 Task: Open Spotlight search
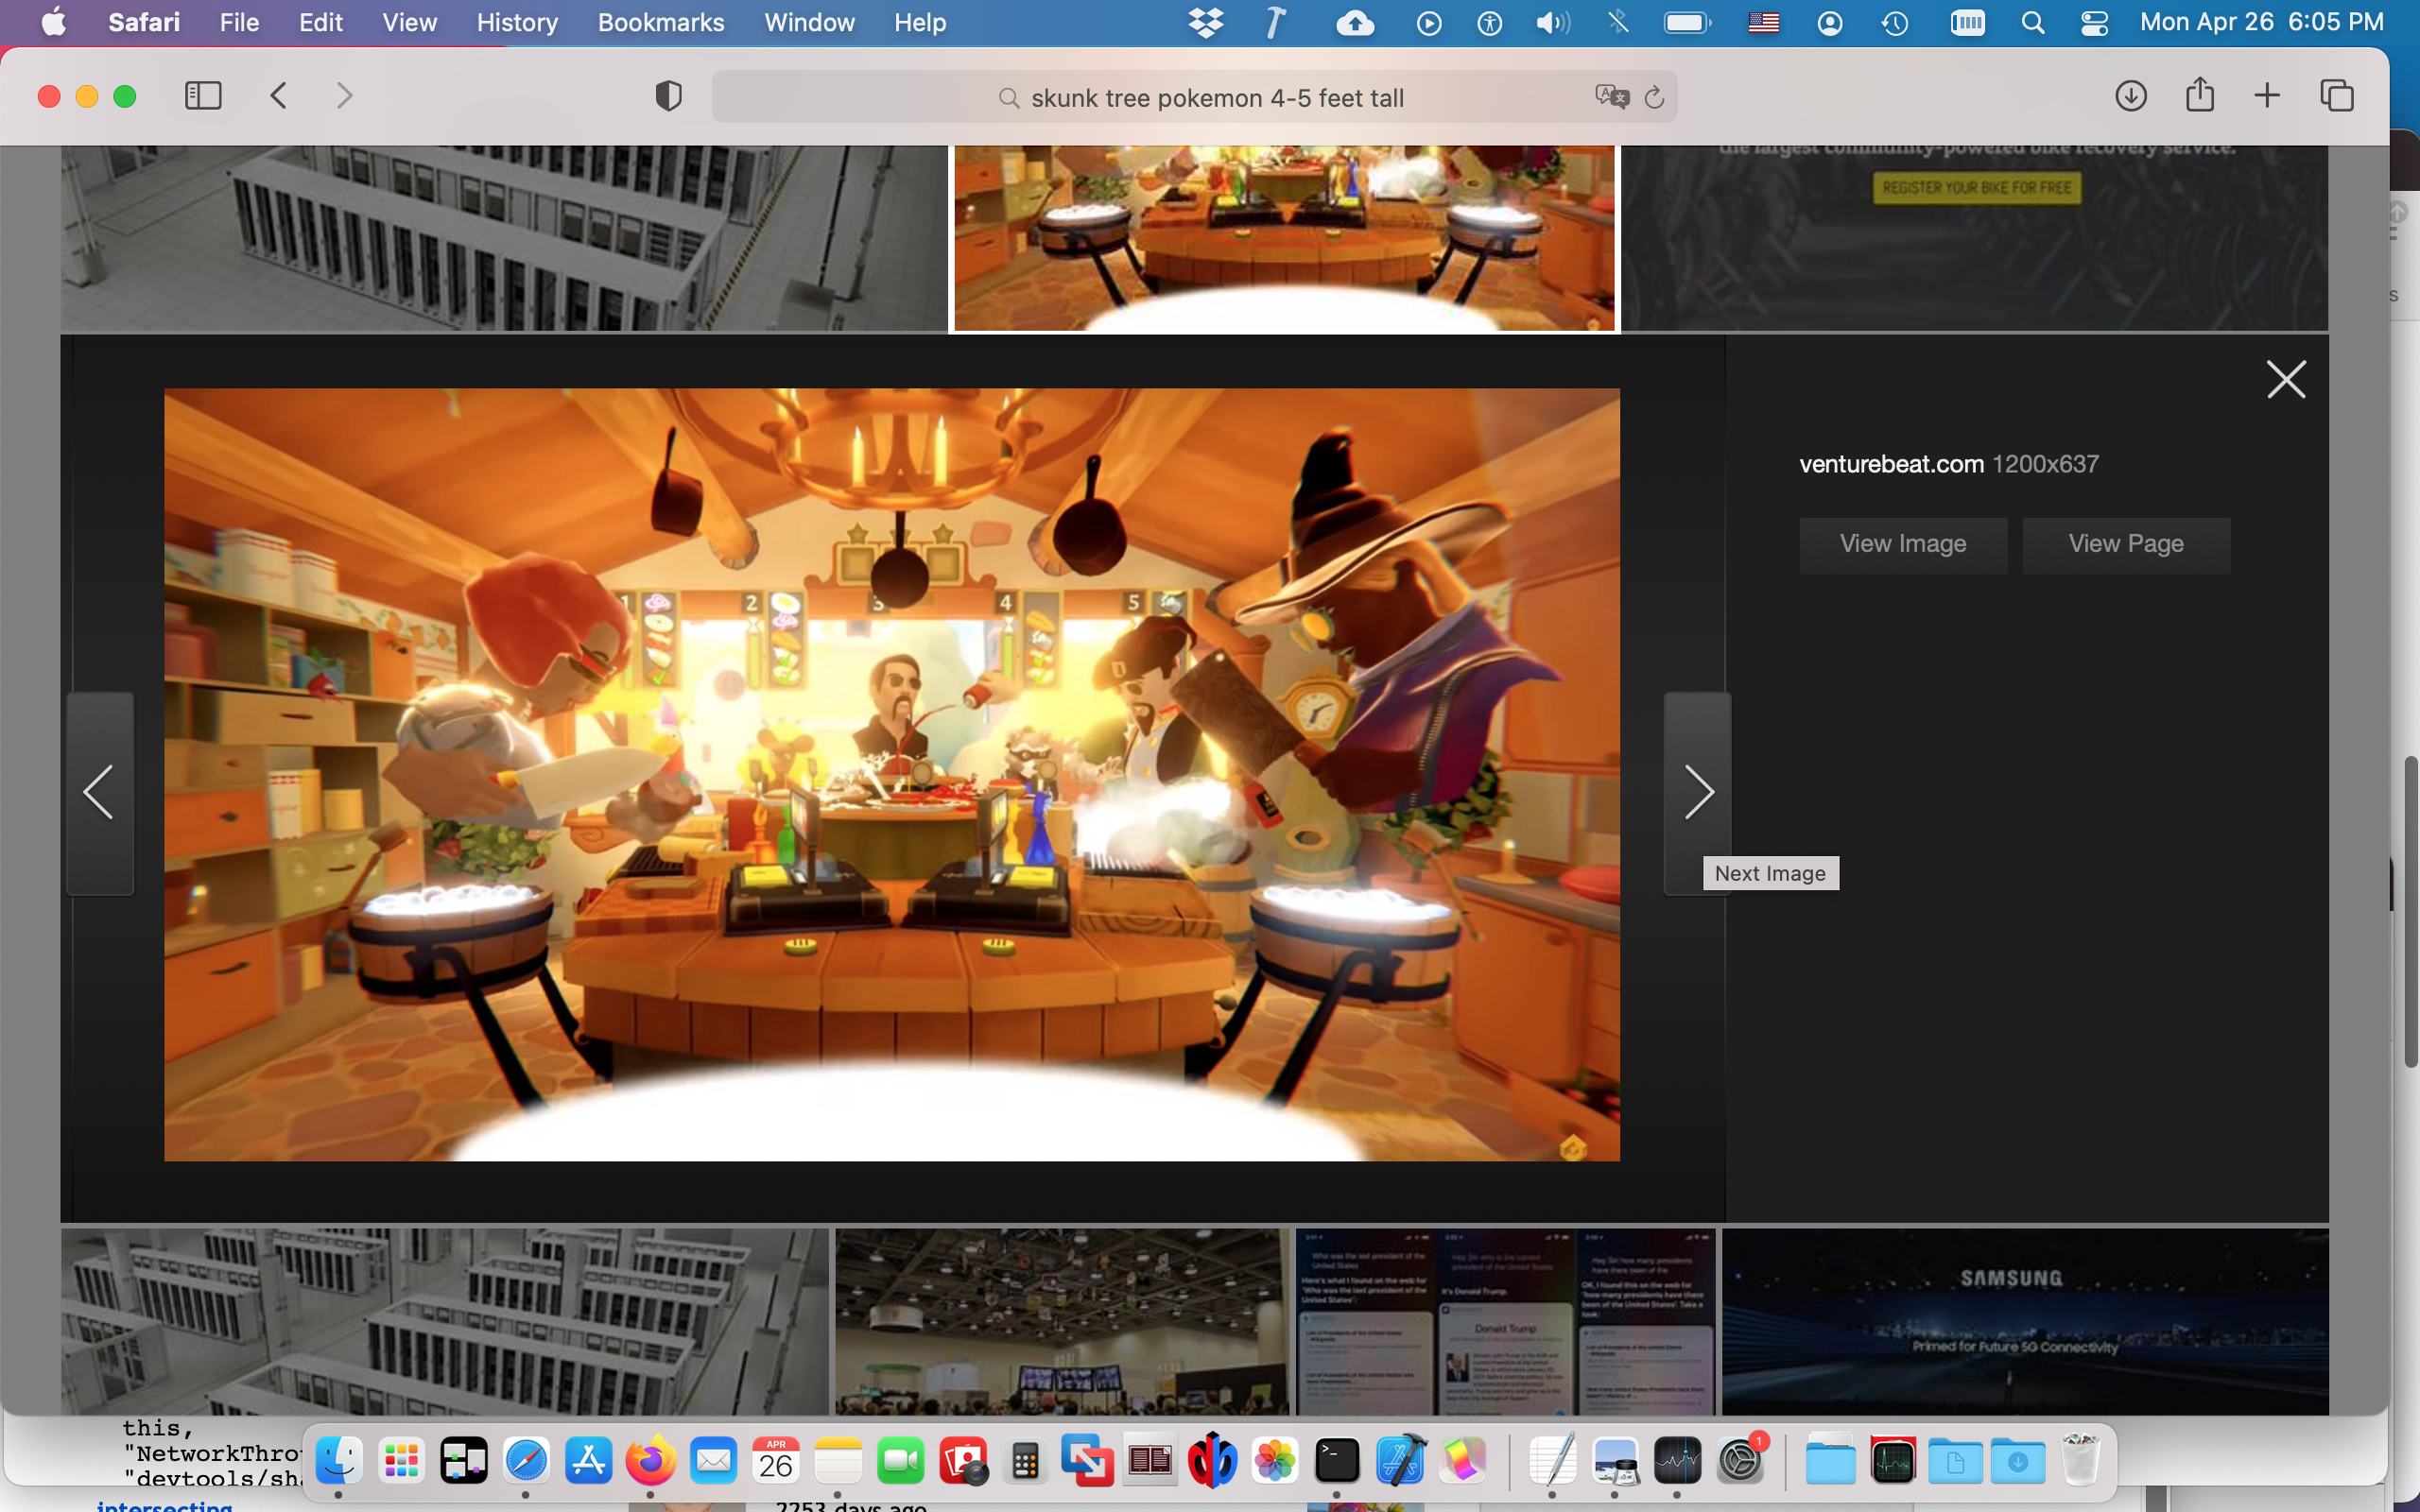(2032, 22)
